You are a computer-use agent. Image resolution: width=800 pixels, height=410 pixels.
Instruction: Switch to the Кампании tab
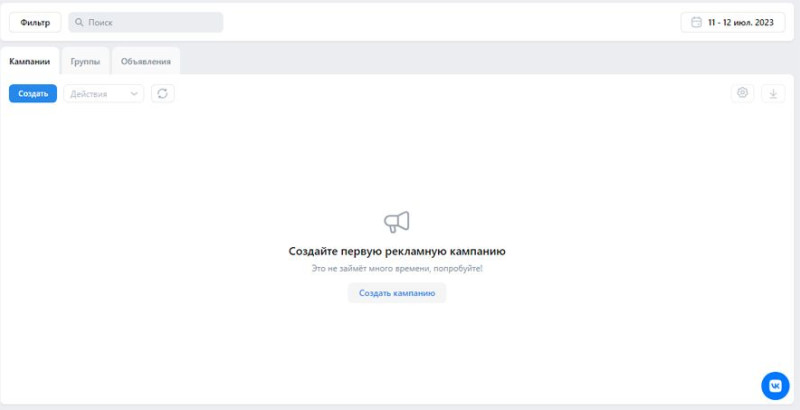click(x=30, y=61)
